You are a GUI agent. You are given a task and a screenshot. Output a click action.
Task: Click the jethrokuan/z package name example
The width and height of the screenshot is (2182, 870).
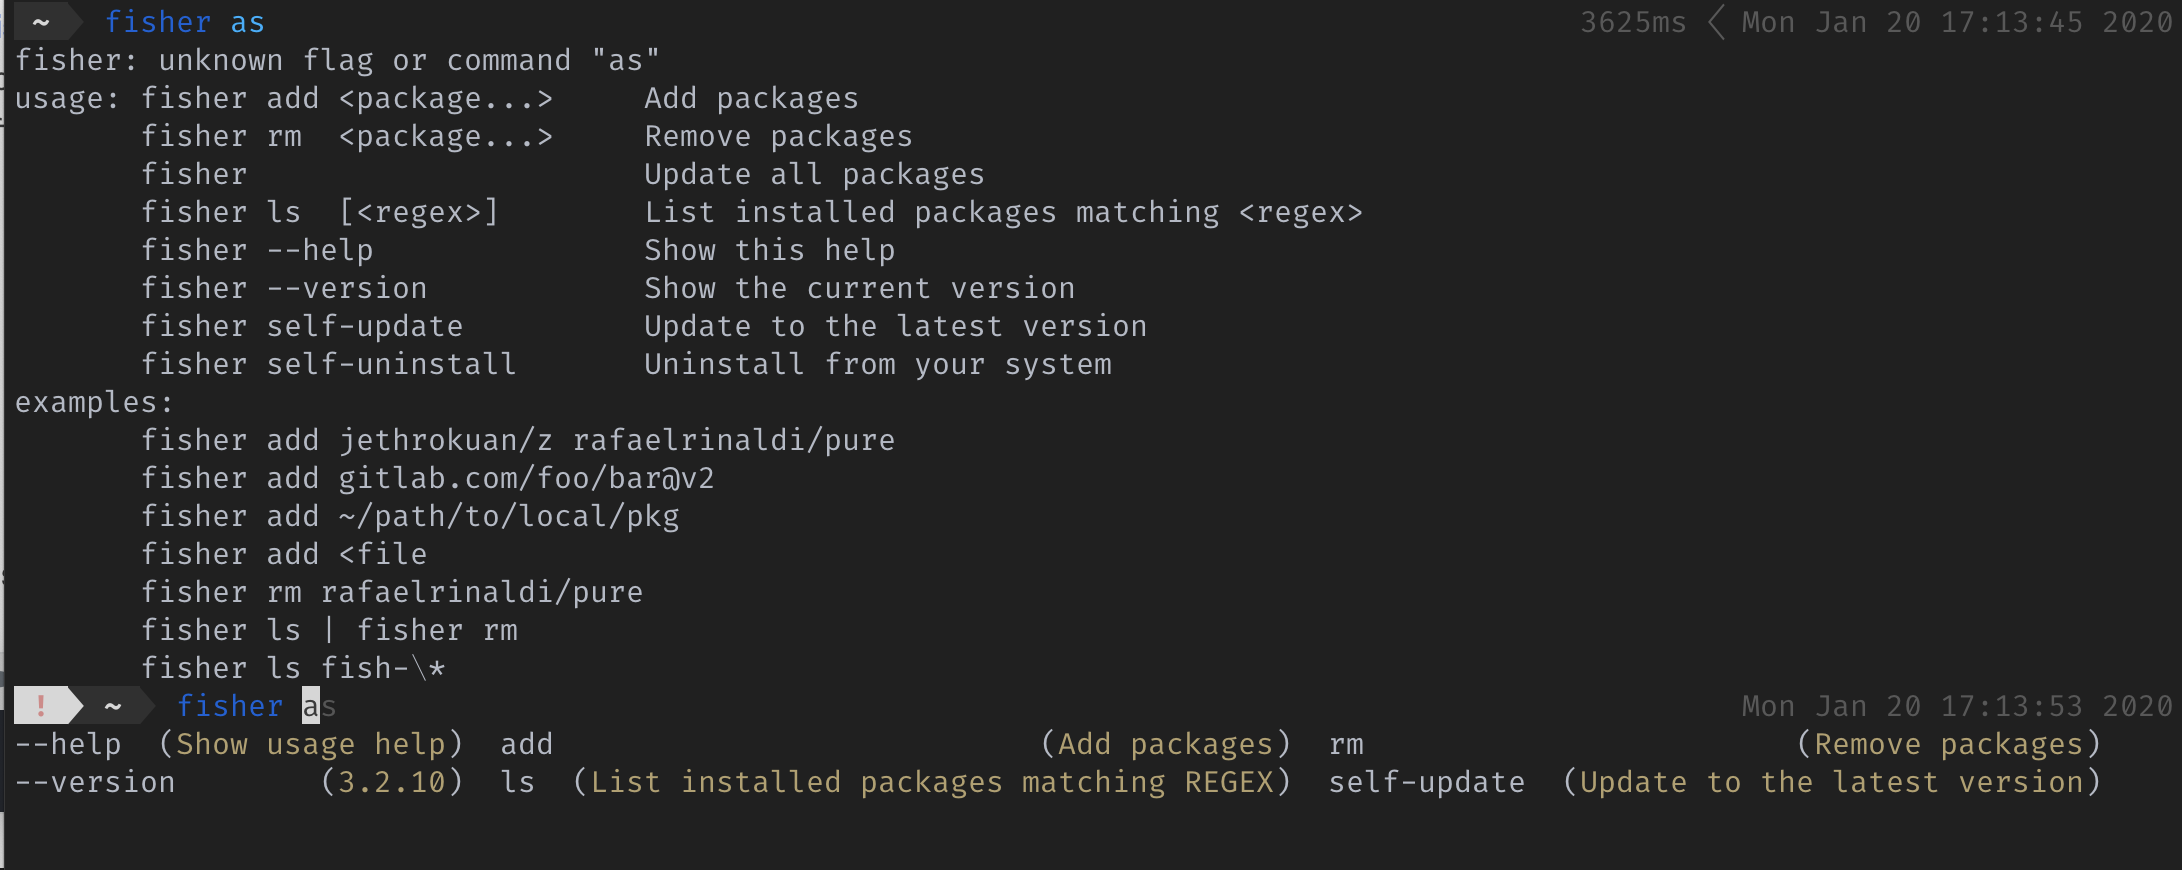tap(446, 440)
